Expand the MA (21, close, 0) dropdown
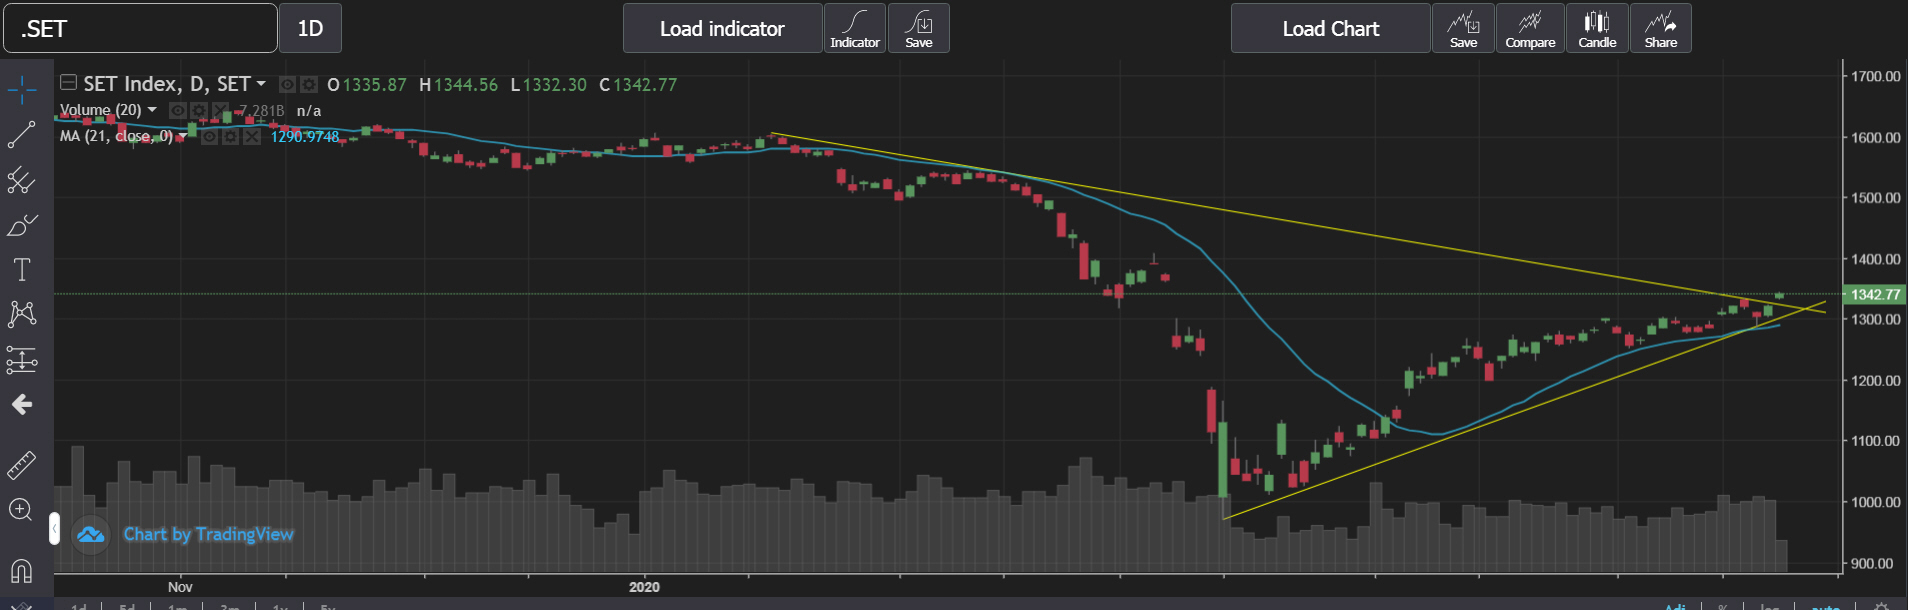Image resolution: width=1908 pixels, height=610 pixels. [182, 136]
